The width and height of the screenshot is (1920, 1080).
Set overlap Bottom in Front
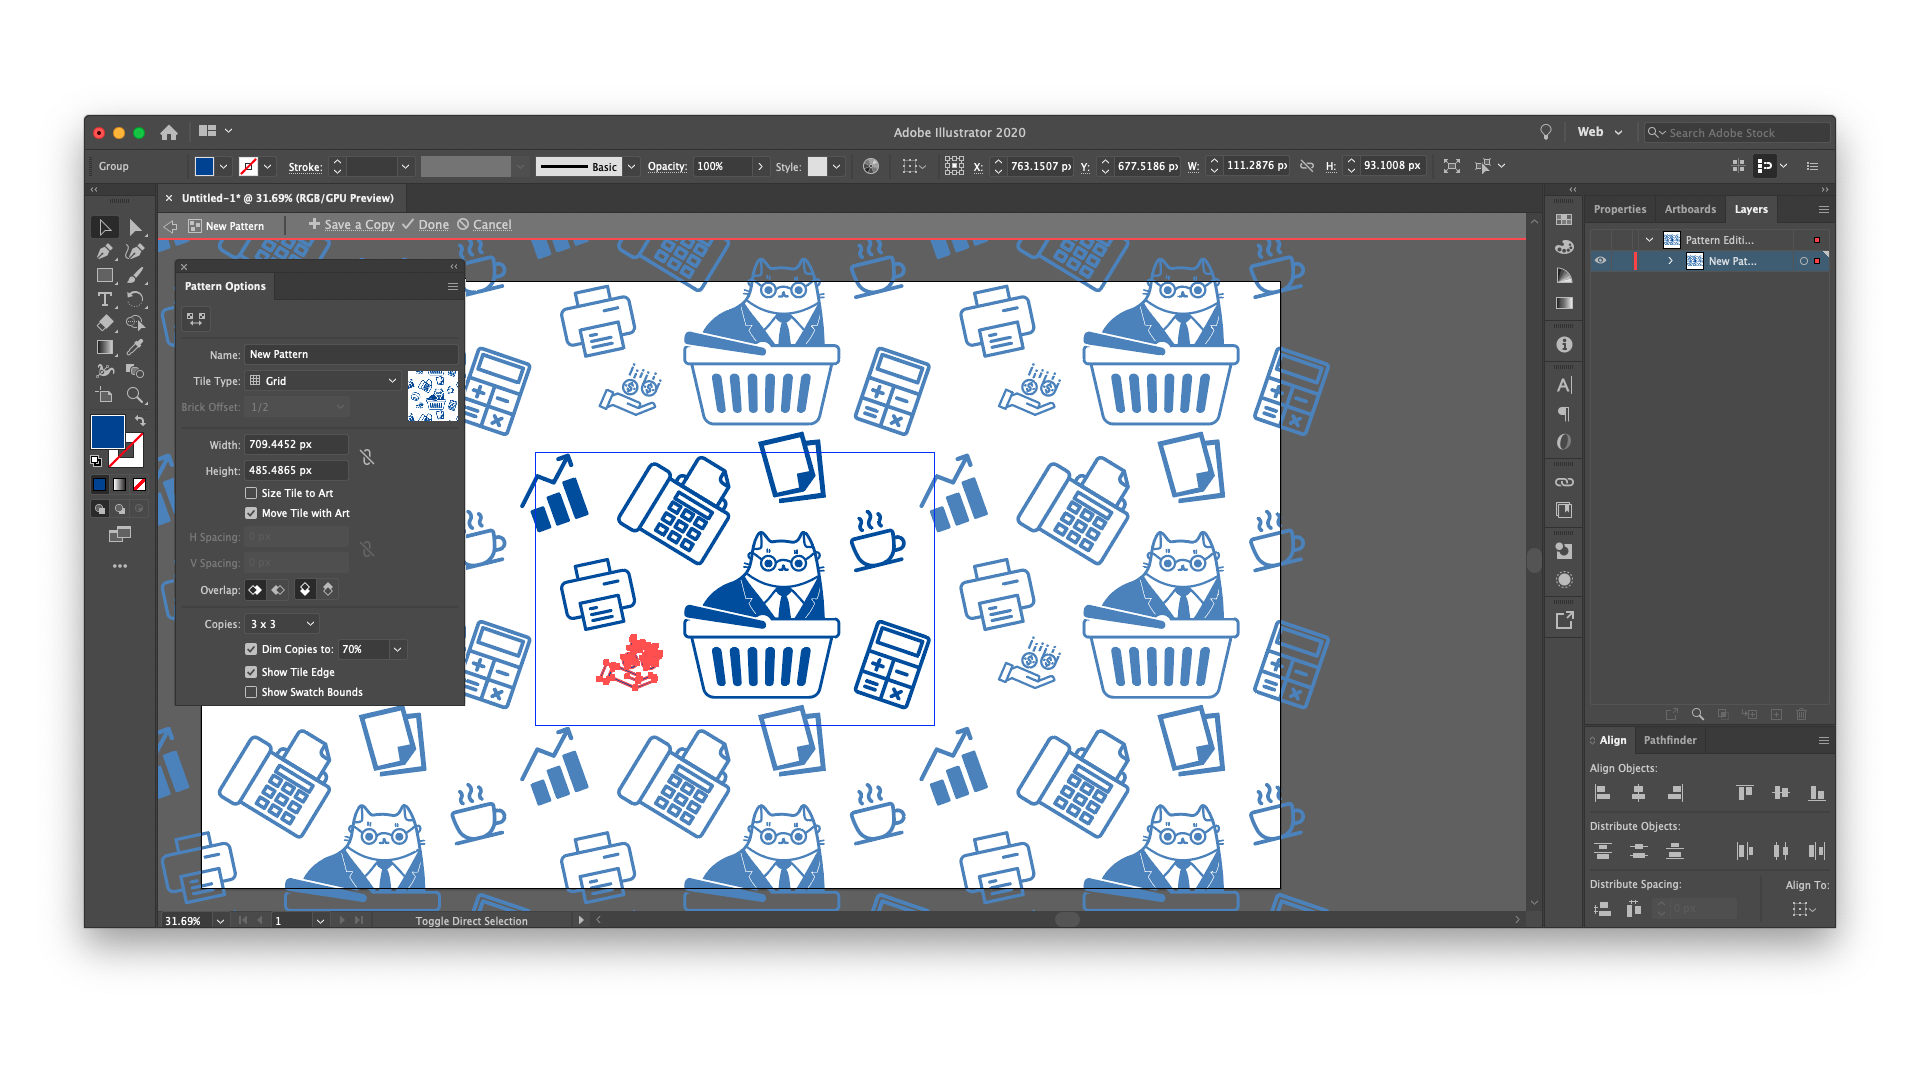pos(327,590)
